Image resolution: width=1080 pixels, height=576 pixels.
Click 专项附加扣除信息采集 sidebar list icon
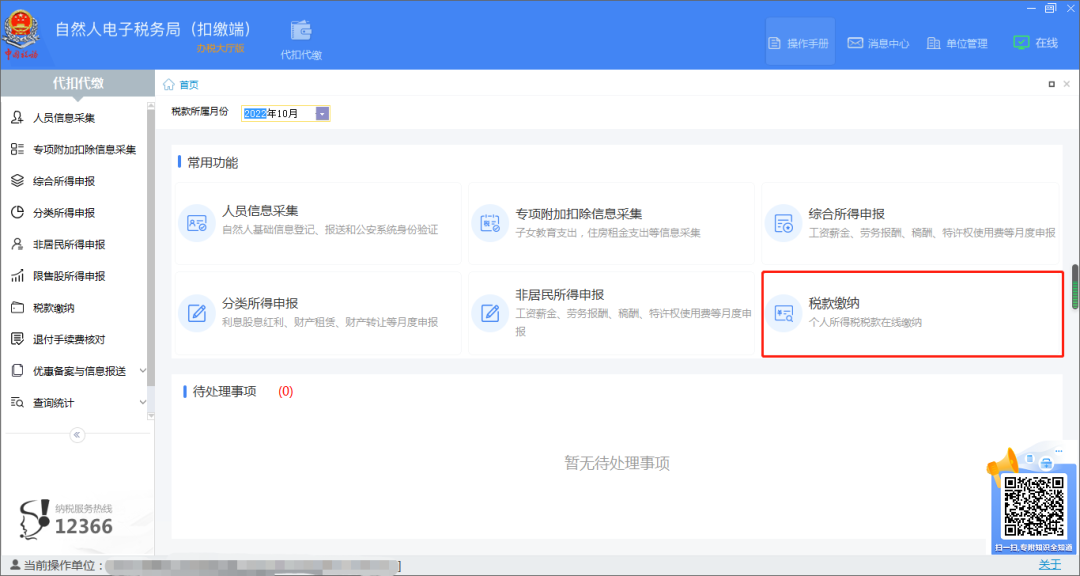pos(17,150)
